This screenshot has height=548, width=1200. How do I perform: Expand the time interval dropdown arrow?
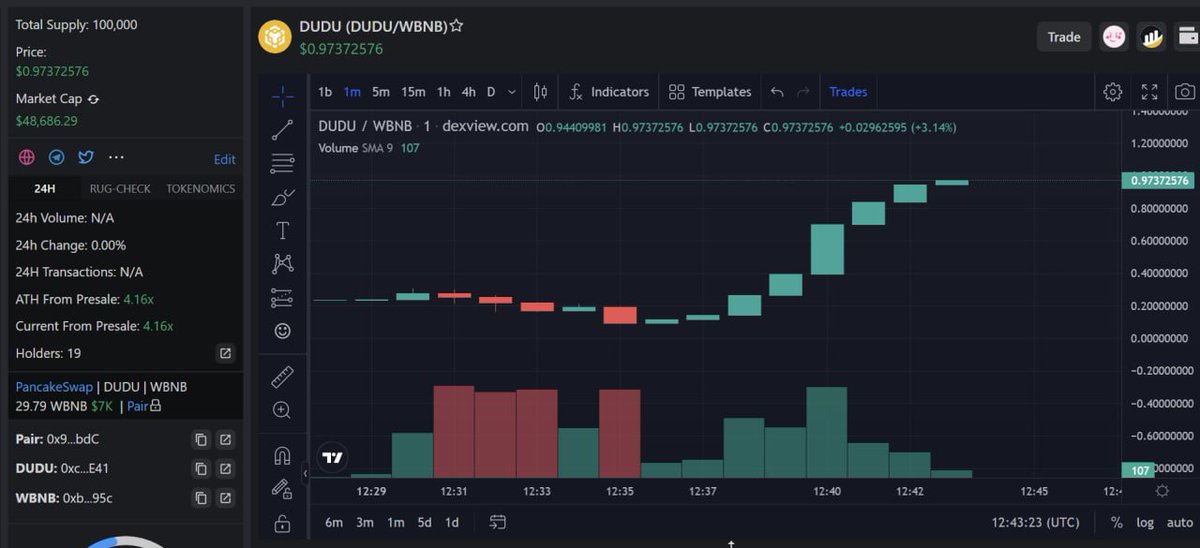[x=512, y=92]
